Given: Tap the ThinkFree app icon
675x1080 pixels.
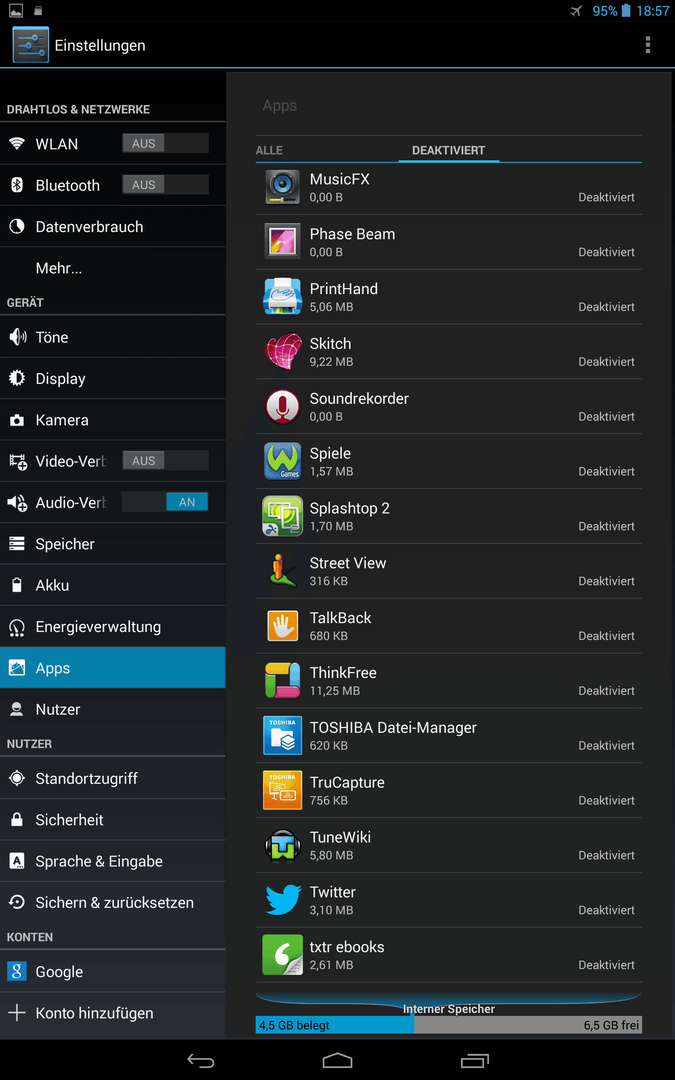Looking at the screenshot, I should pyautogui.click(x=282, y=681).
